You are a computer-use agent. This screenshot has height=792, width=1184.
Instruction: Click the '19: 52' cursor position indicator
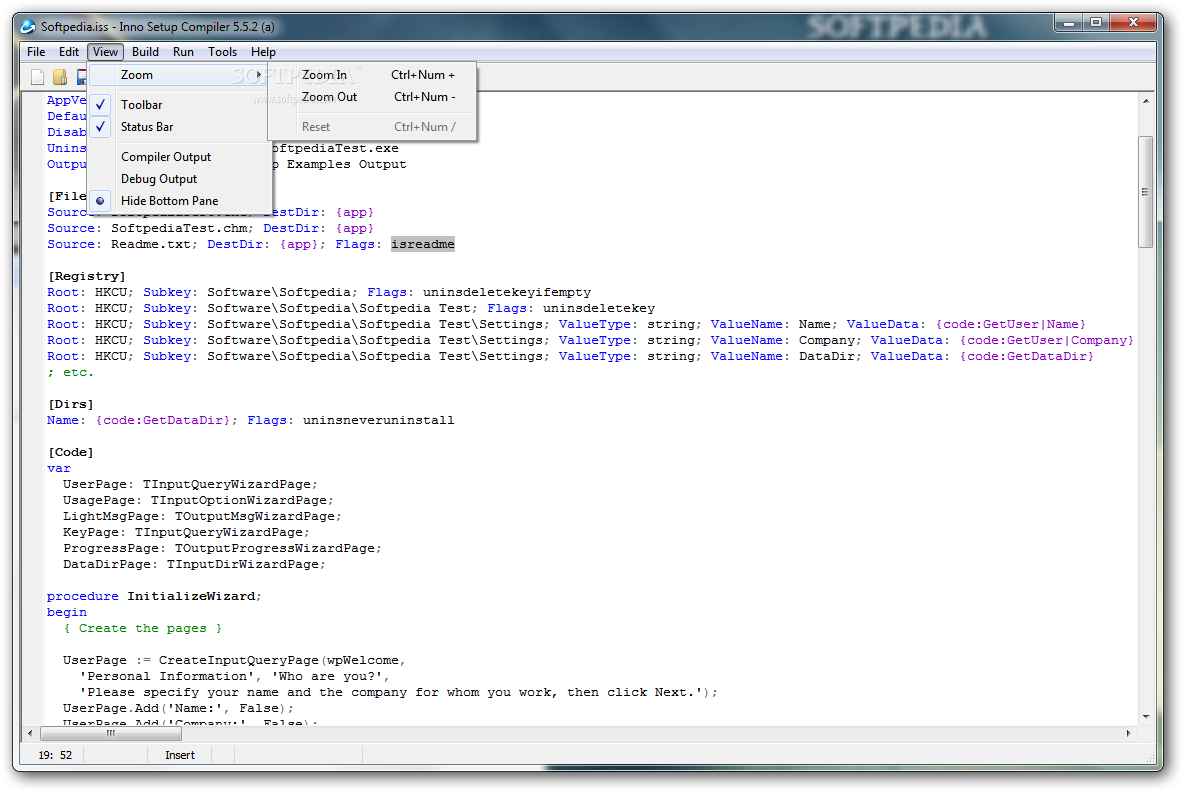55,755
